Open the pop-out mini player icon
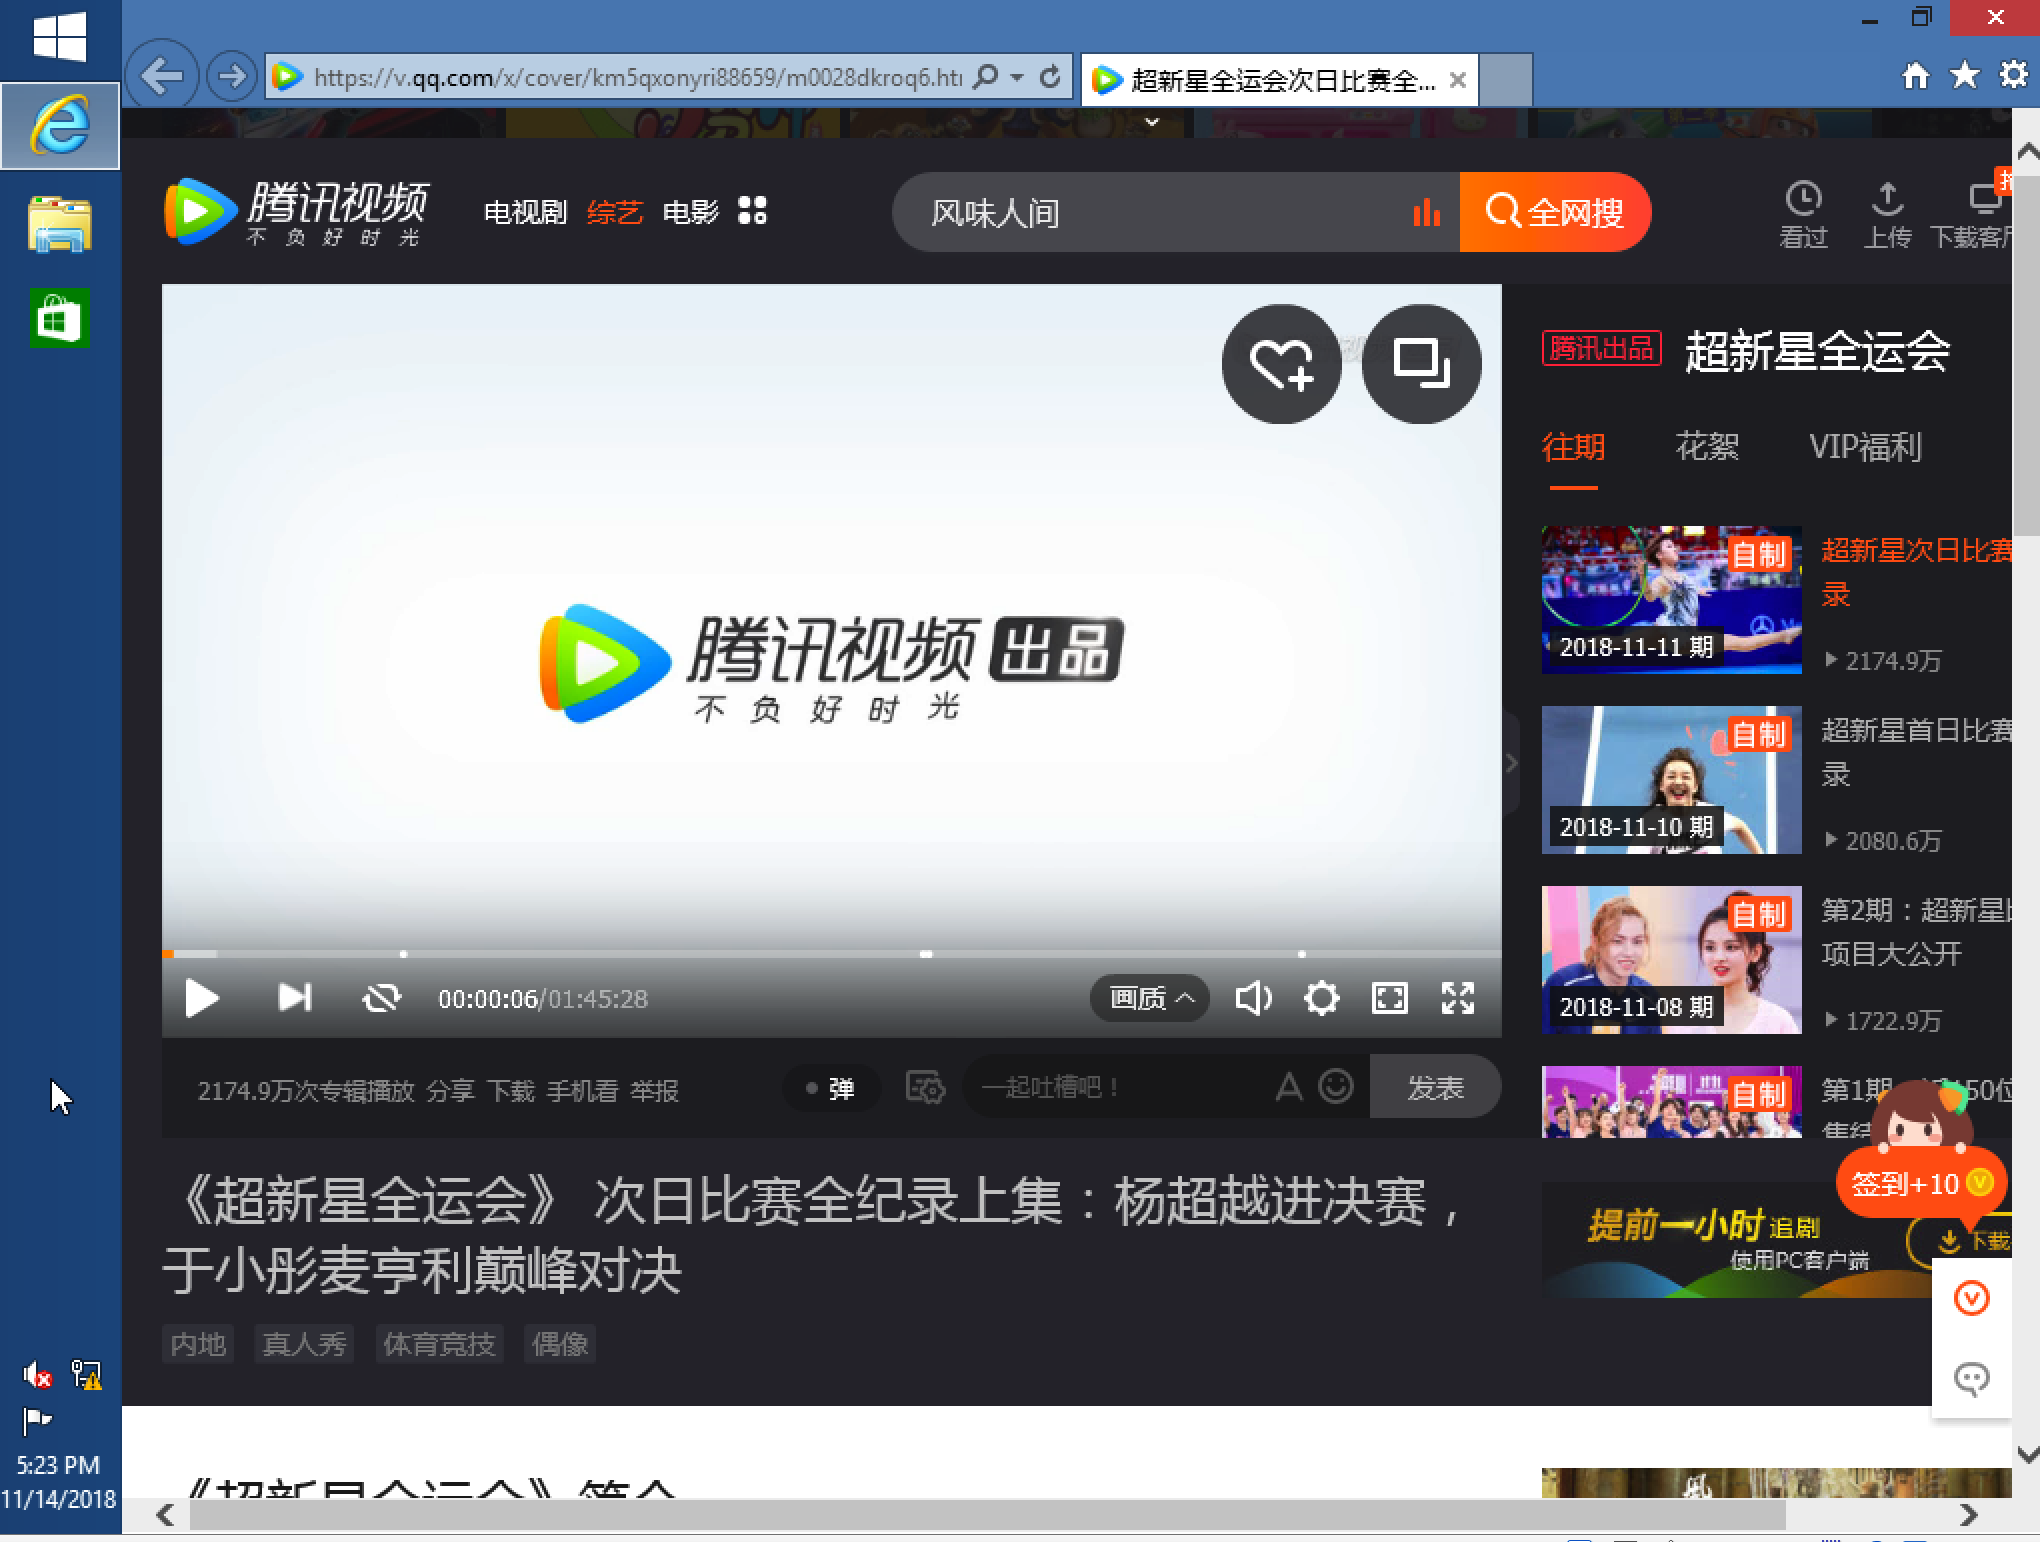2040x1542 pixels. click(x=1422, y=365)
